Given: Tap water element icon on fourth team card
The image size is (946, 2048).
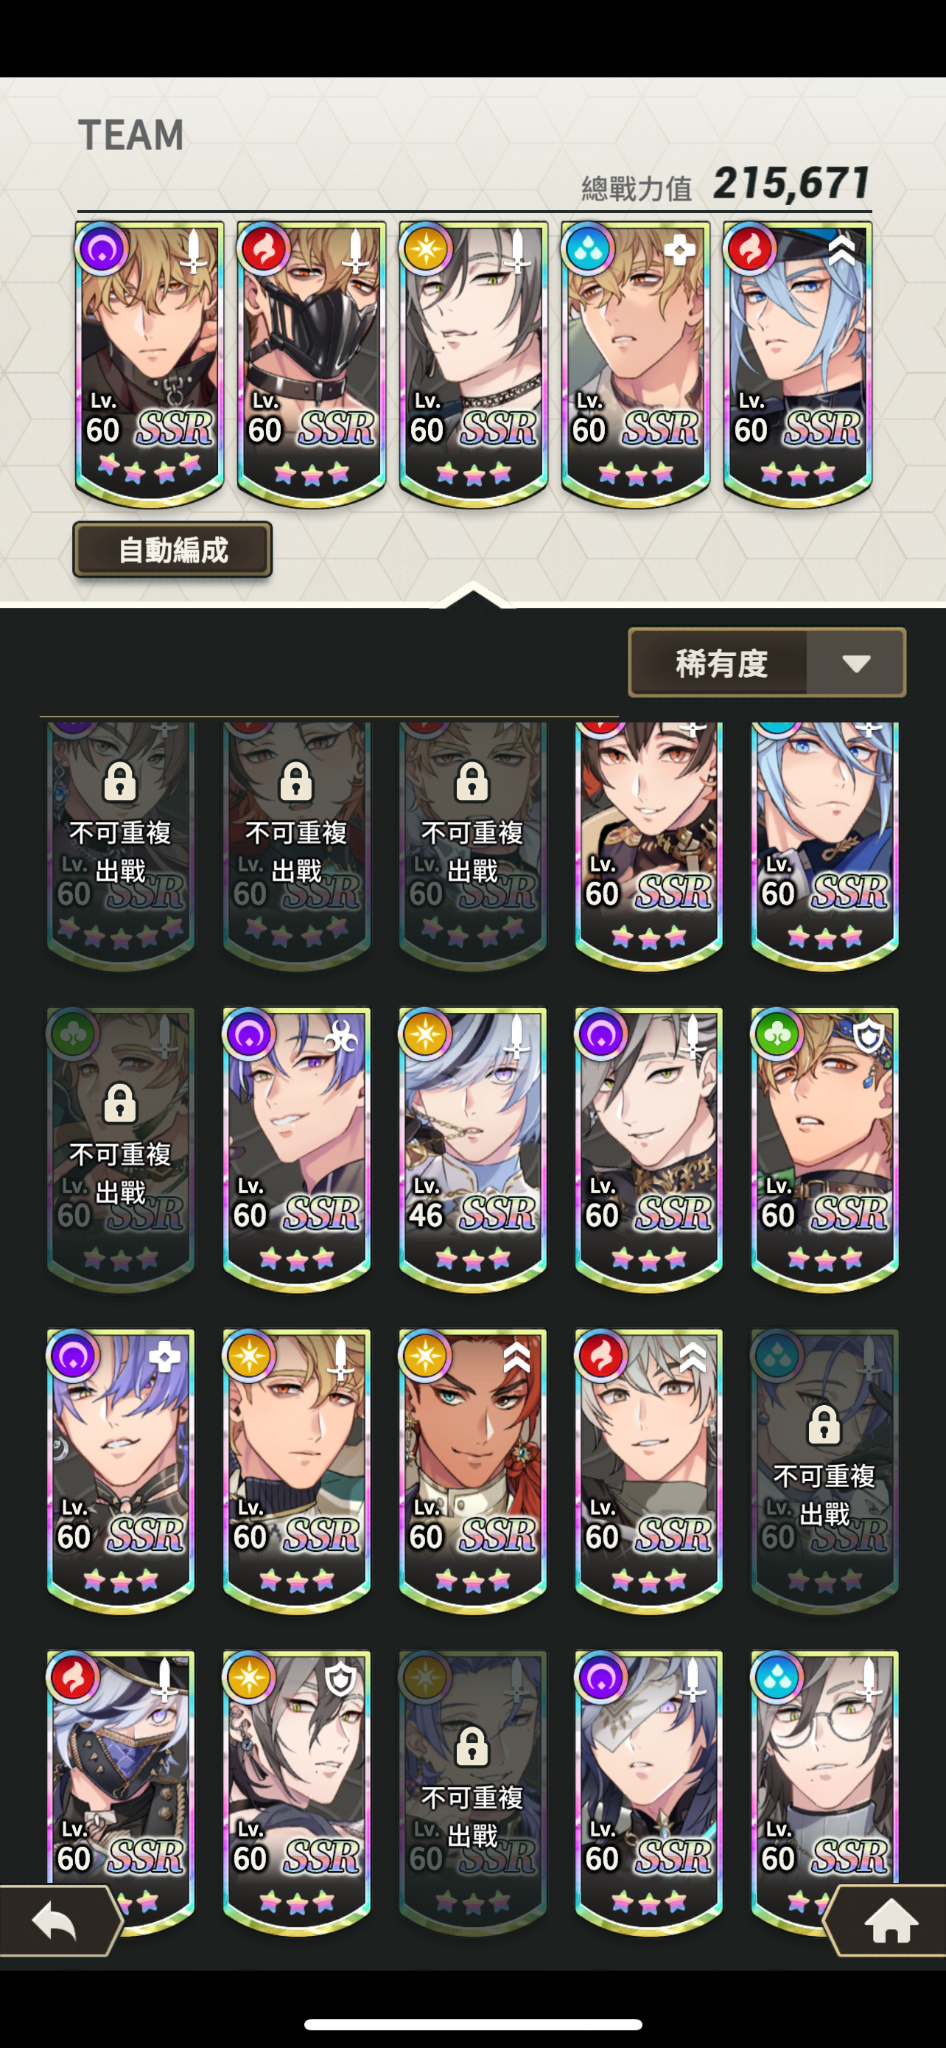Looking at the screenshot, I should click(x=588, y=248).
